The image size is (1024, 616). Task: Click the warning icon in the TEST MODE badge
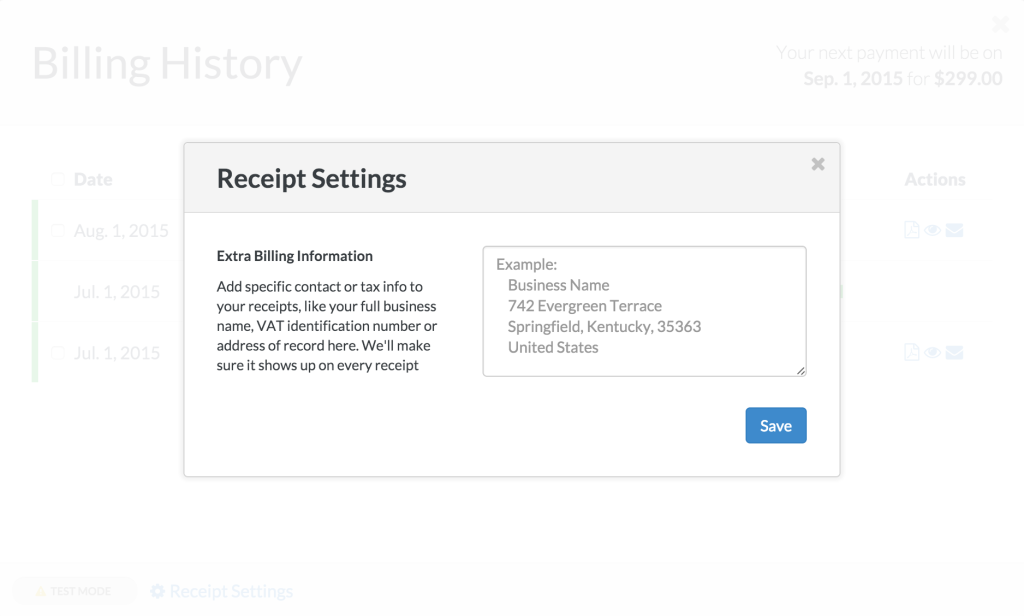pyautogui.click(x=40, y=591)
